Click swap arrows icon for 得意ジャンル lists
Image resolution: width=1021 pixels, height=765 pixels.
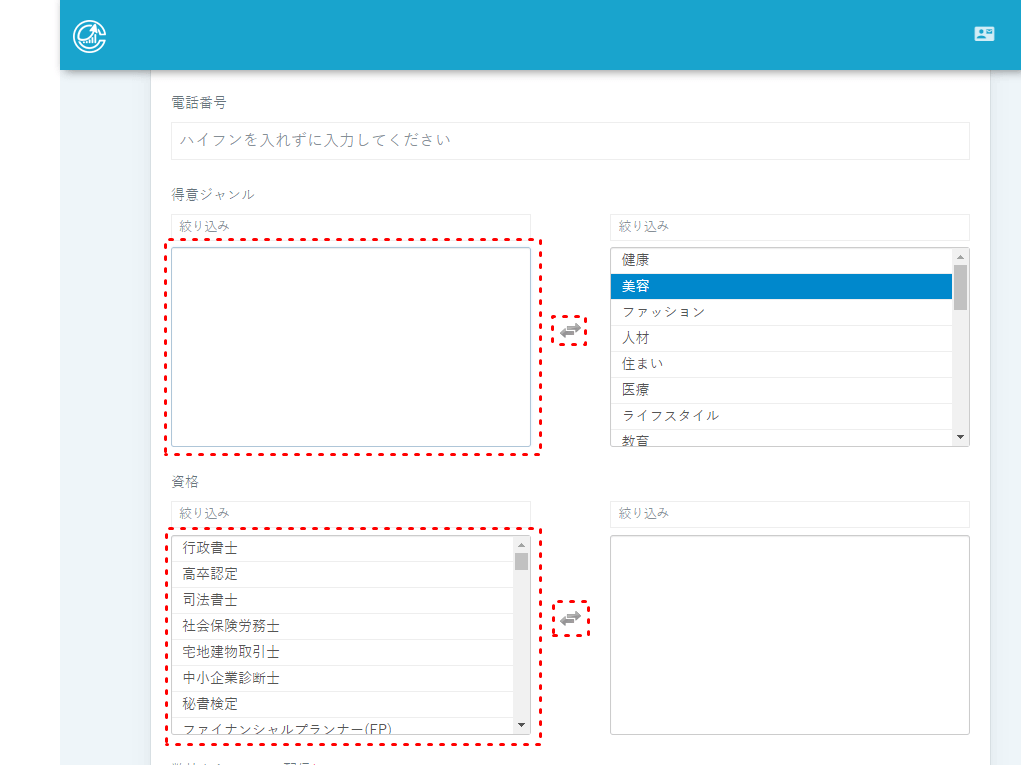click(x=570, y=330)
